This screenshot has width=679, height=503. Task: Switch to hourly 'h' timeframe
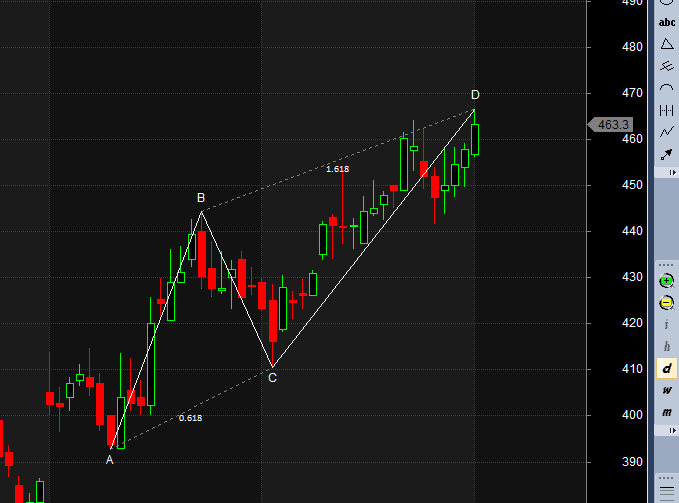pyautogui.click(x=666, y=346)
